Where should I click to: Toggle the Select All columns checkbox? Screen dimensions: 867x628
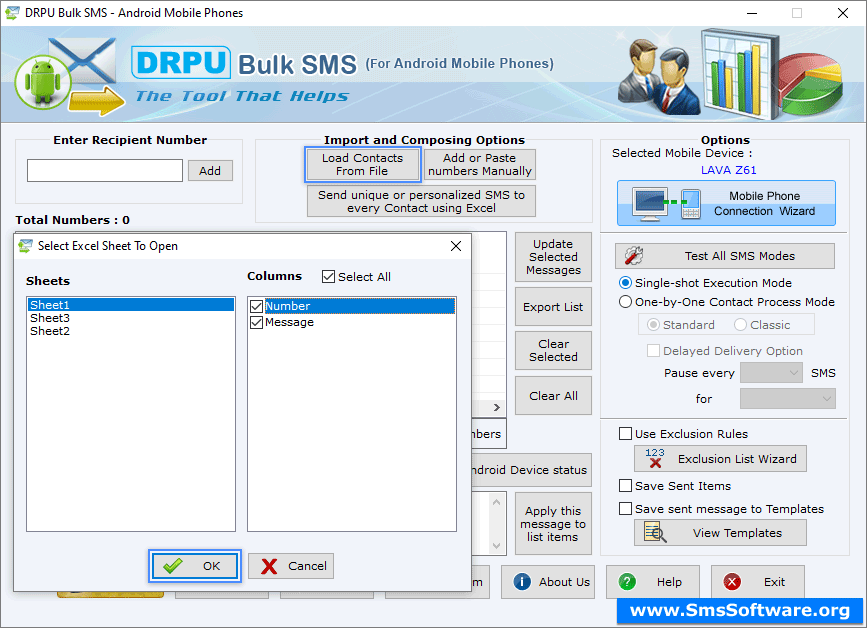[328, 276]
